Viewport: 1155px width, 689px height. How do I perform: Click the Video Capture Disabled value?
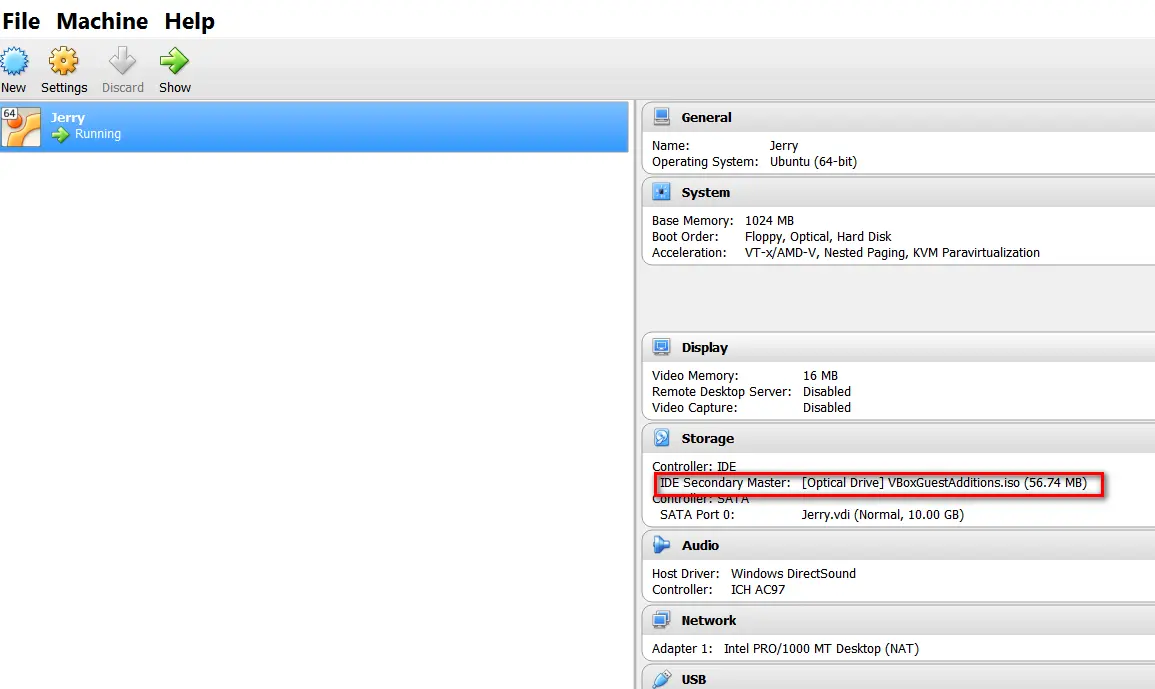tap(826, 408)
